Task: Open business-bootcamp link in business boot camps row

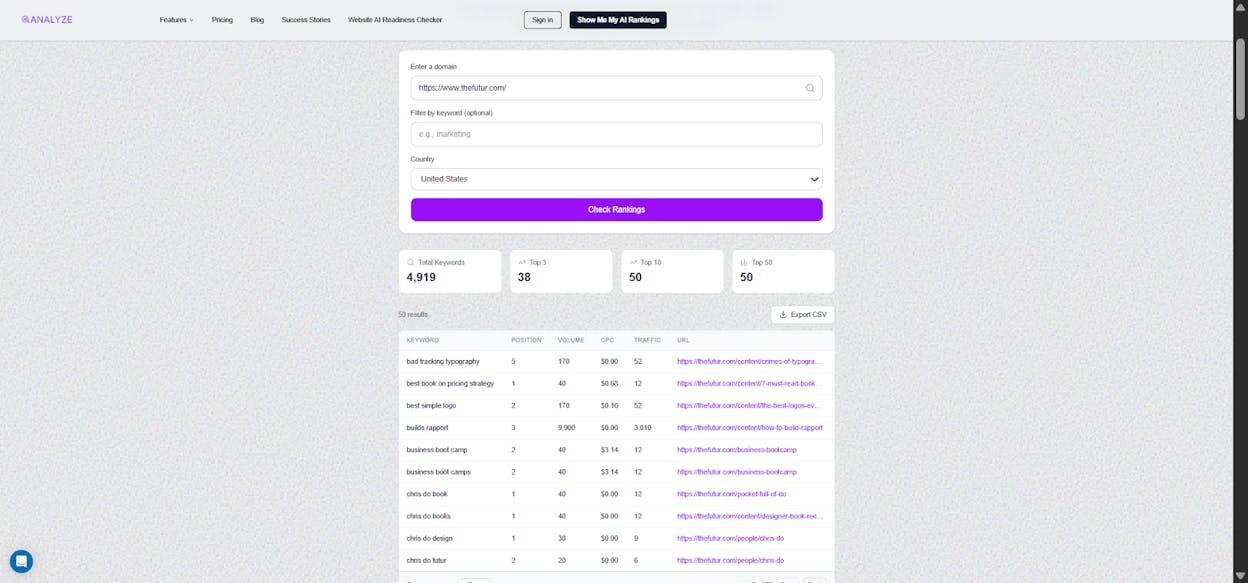Action: coord(737,471)
